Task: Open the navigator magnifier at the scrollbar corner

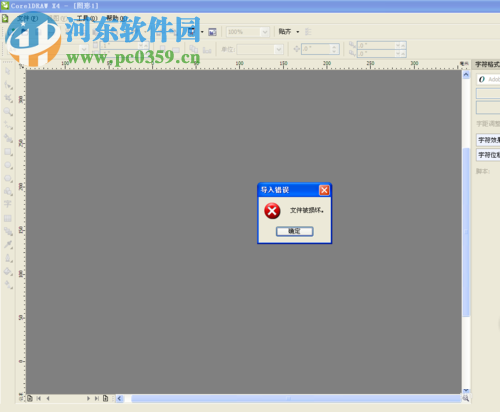Action: click(x=466, y=398)
